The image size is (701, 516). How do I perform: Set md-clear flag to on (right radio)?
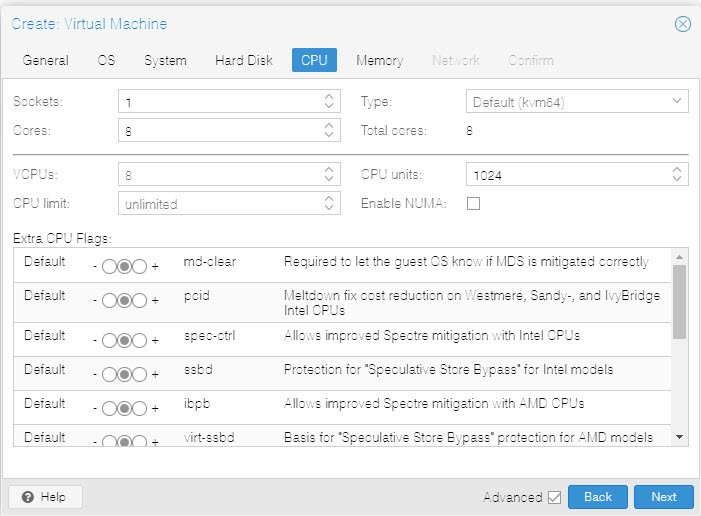(140, 267)
